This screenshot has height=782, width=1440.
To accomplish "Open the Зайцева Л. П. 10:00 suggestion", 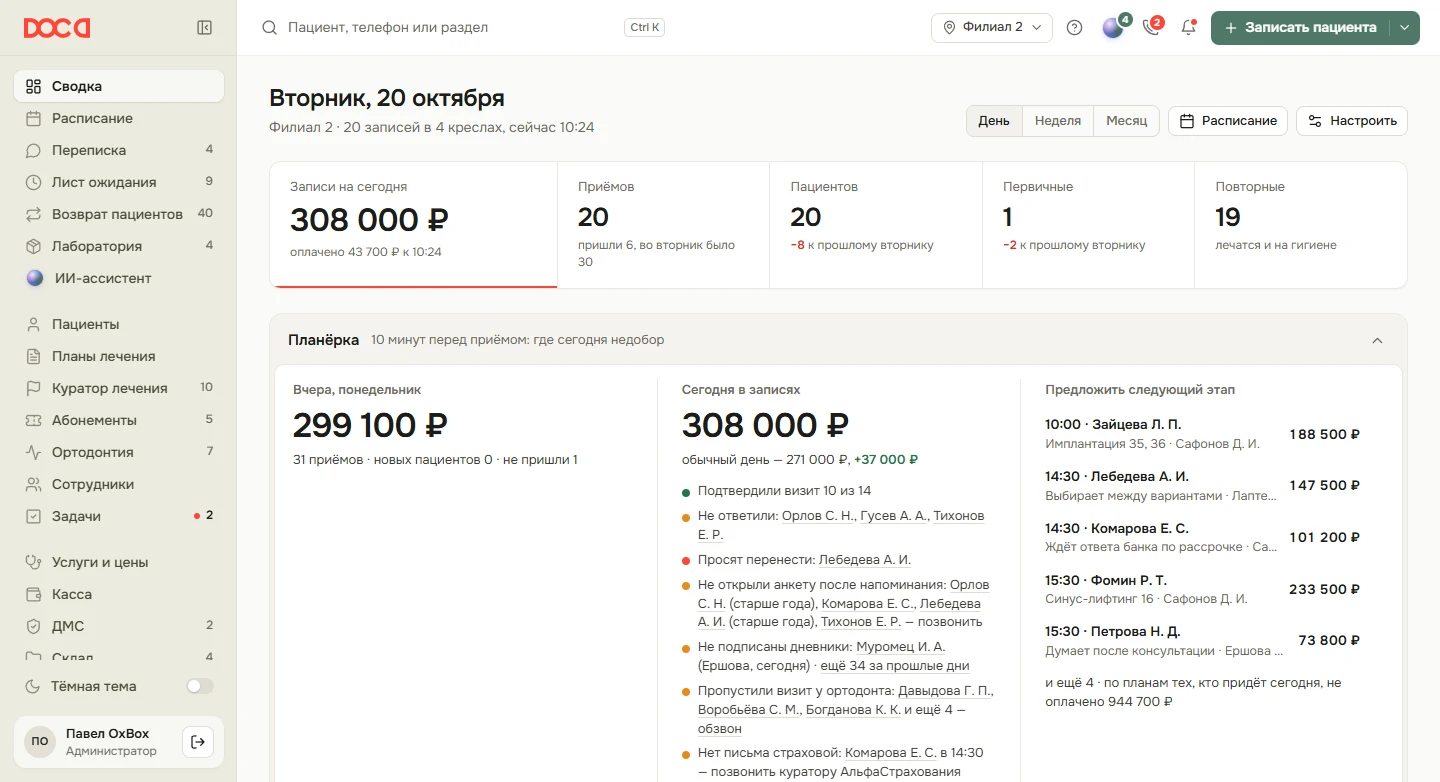I will [x=1203, y=433].
